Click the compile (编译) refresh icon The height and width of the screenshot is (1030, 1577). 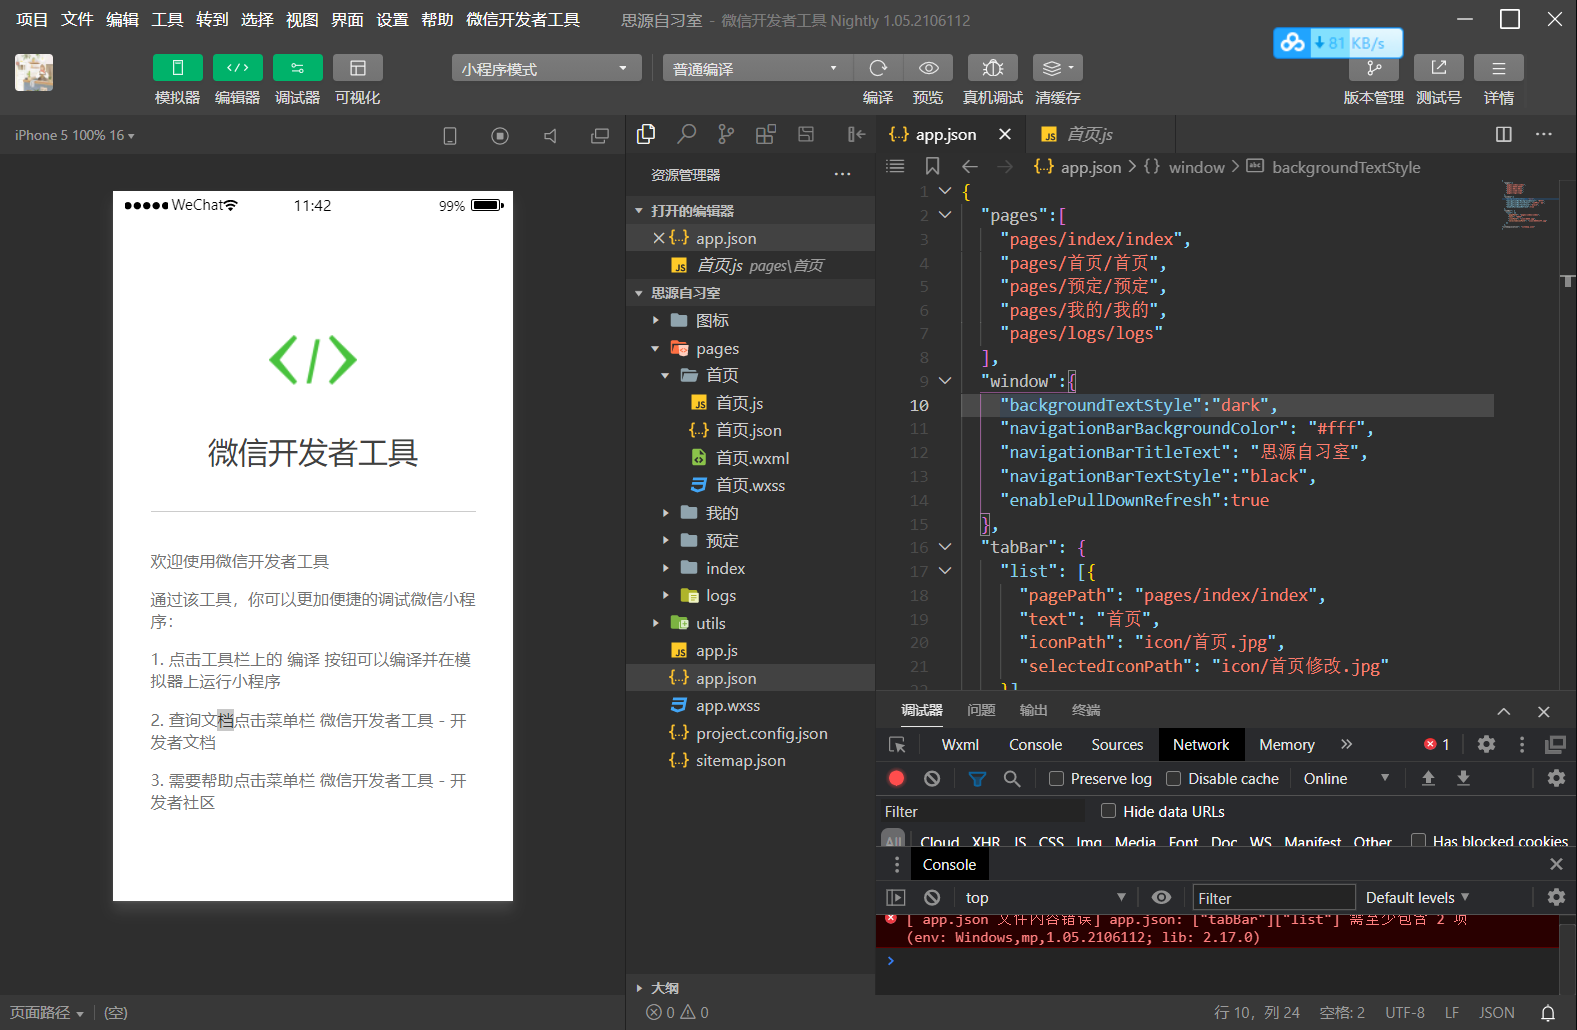click(878, 68)
